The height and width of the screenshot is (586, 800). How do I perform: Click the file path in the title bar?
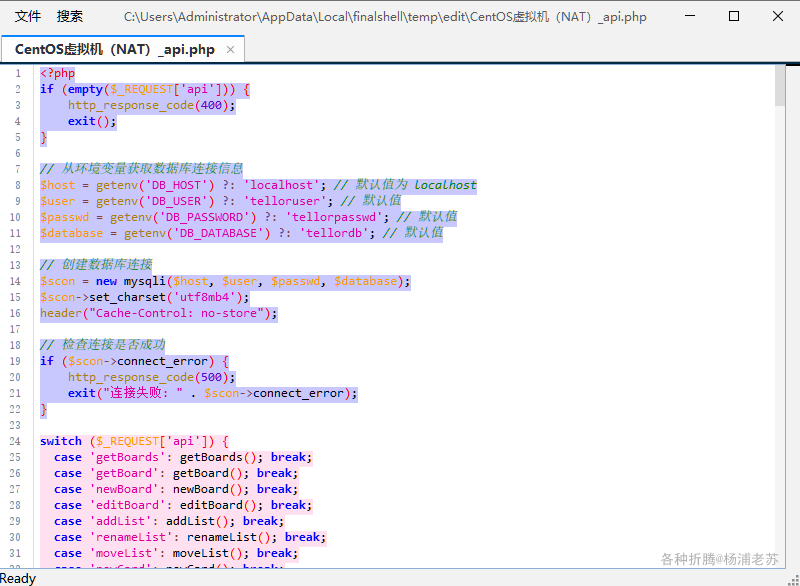coord(385,17)
